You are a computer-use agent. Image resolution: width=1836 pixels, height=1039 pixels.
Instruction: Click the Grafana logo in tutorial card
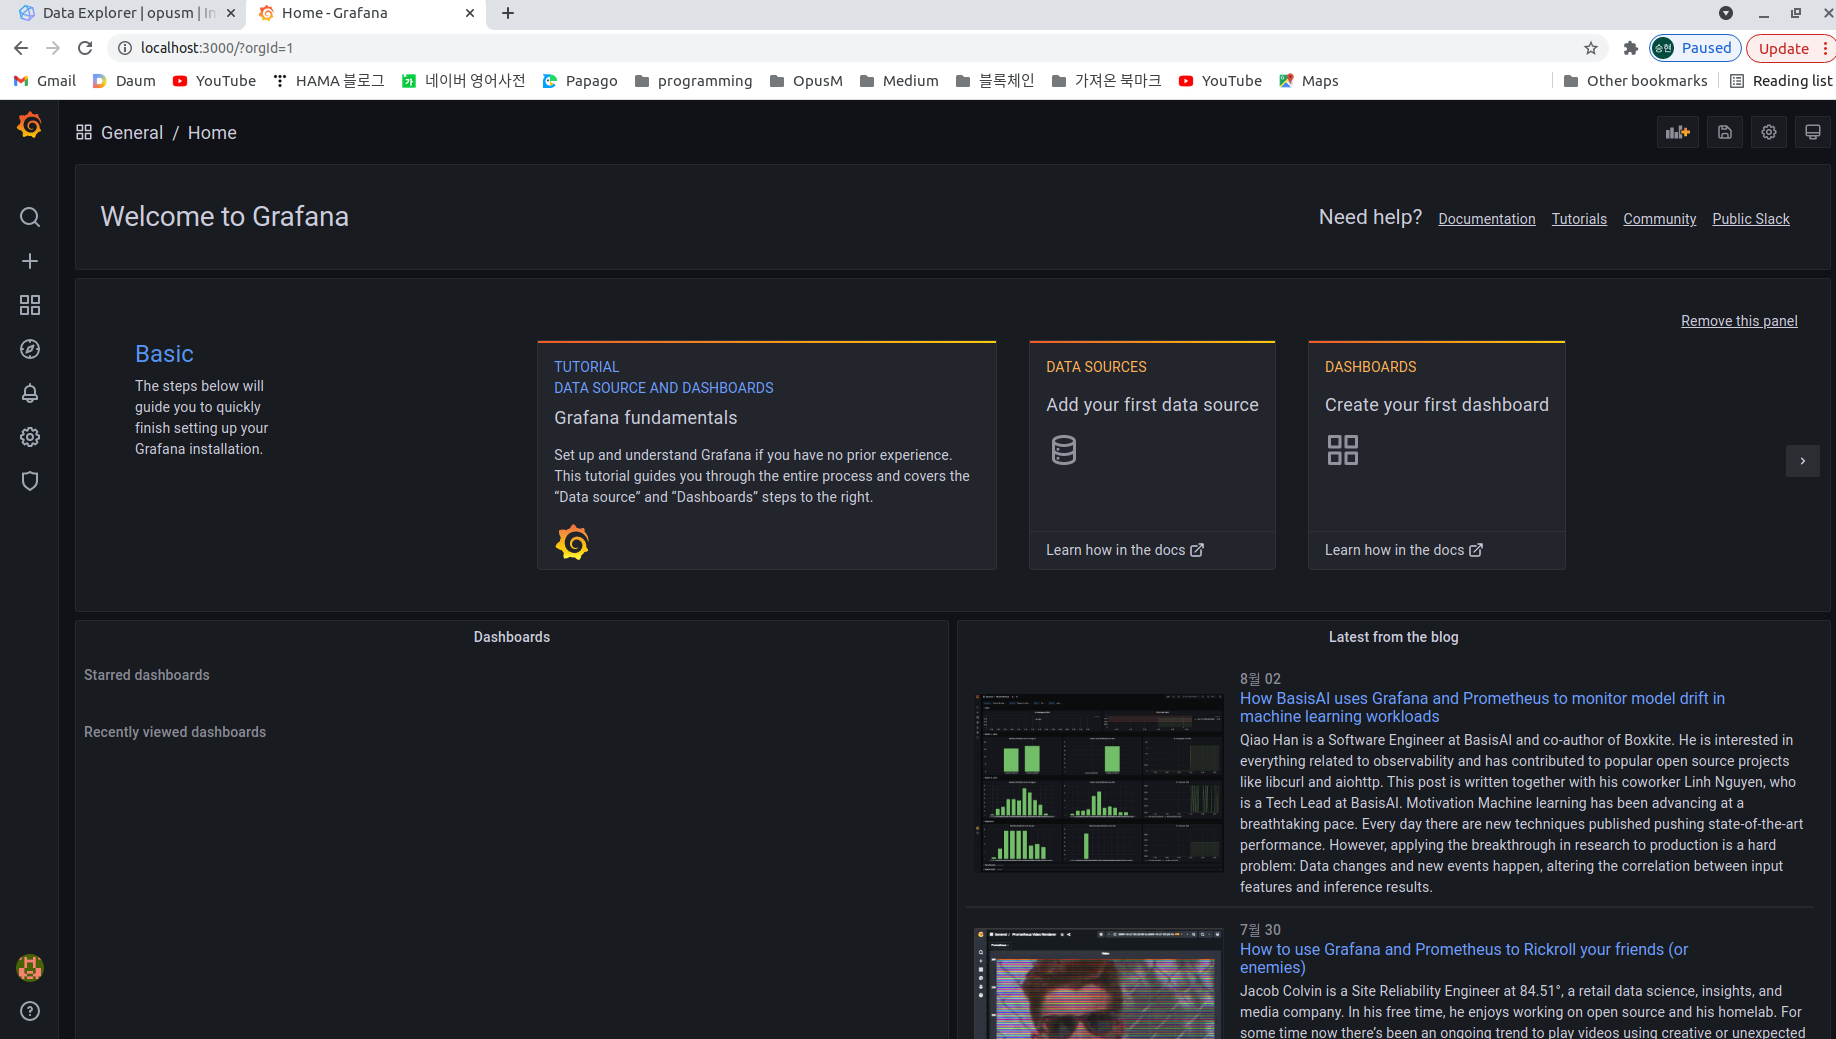[x=572, y=542]
